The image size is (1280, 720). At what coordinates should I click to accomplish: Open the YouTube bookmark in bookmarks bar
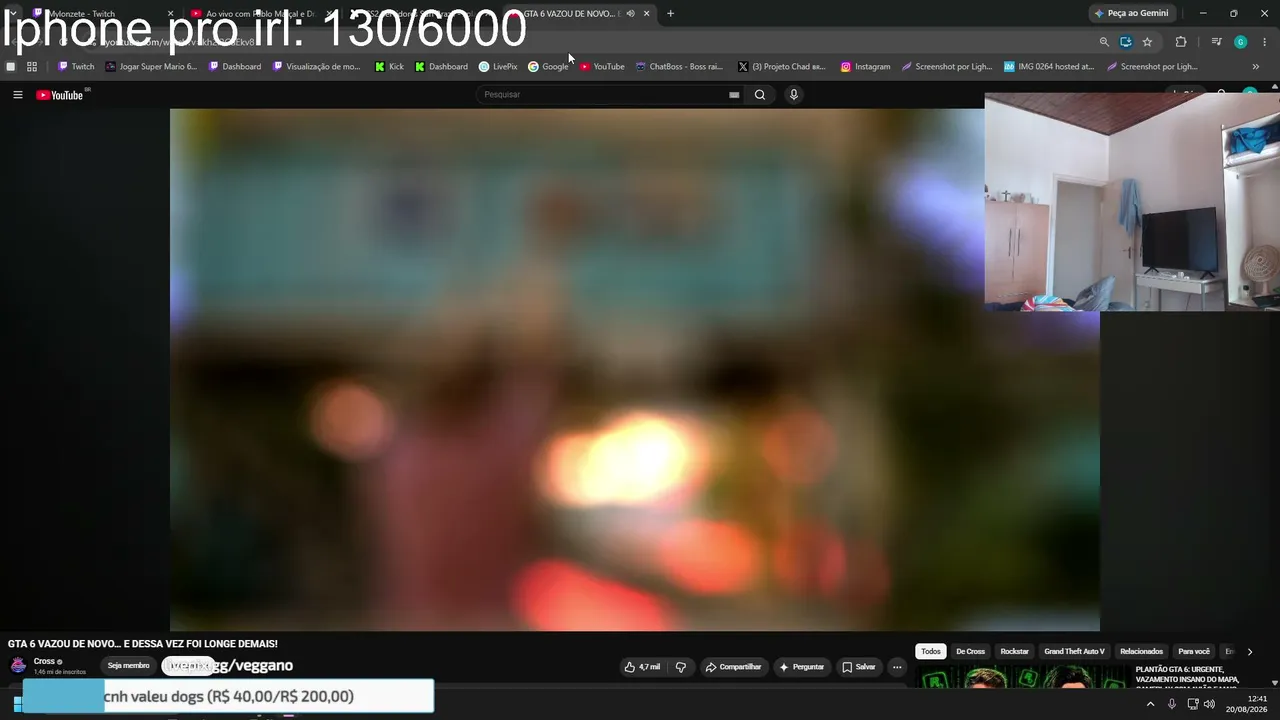pos(602,67)
